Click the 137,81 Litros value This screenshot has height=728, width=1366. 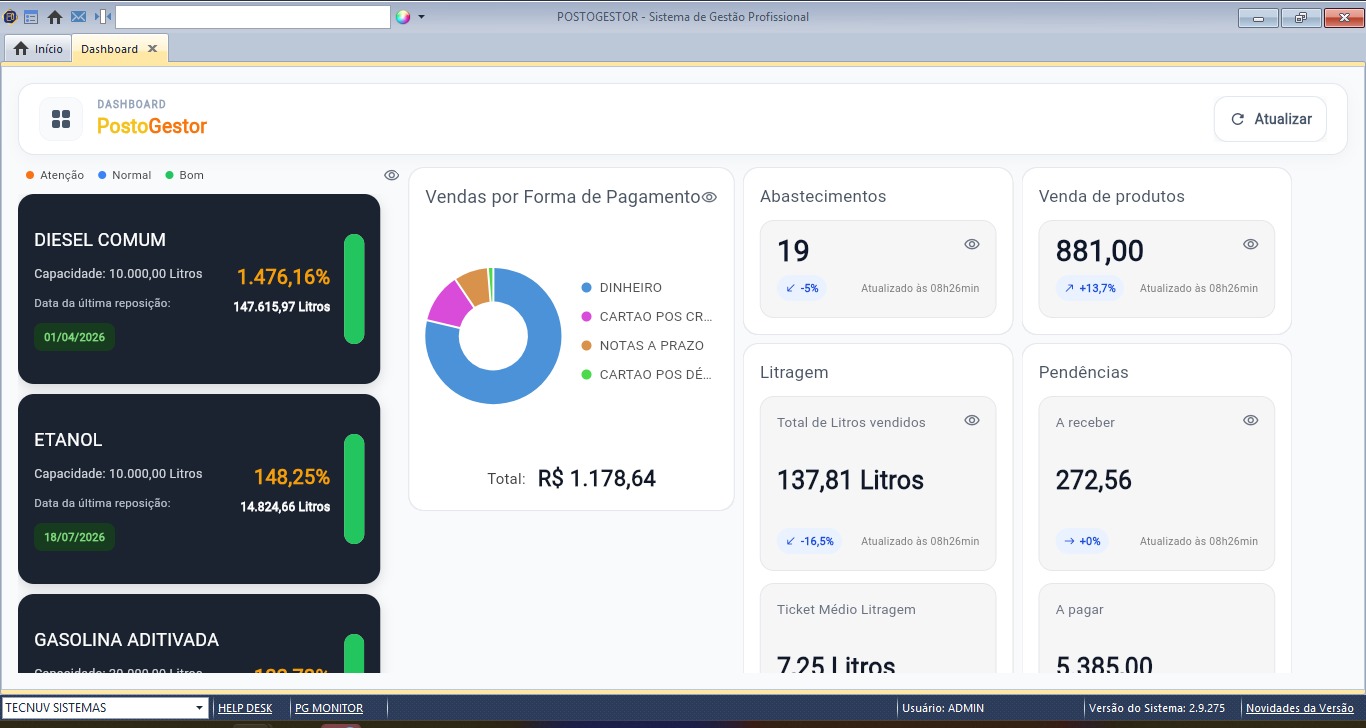pyautogui.click(x=850, y=480)
